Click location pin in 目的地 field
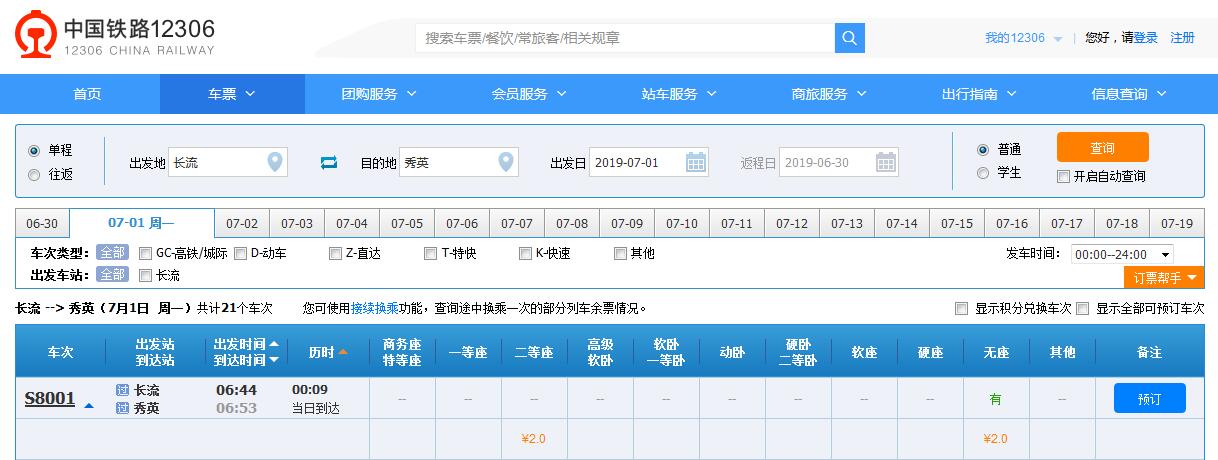This screenshot has width=1218, height=460. click(x=506, y=162)
